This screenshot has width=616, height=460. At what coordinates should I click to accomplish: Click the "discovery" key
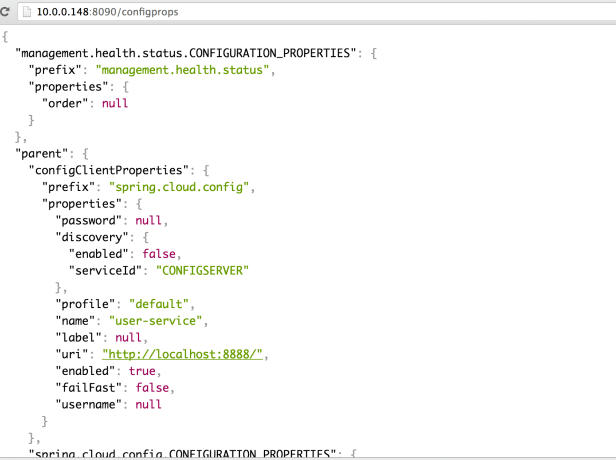pos(92,237)
